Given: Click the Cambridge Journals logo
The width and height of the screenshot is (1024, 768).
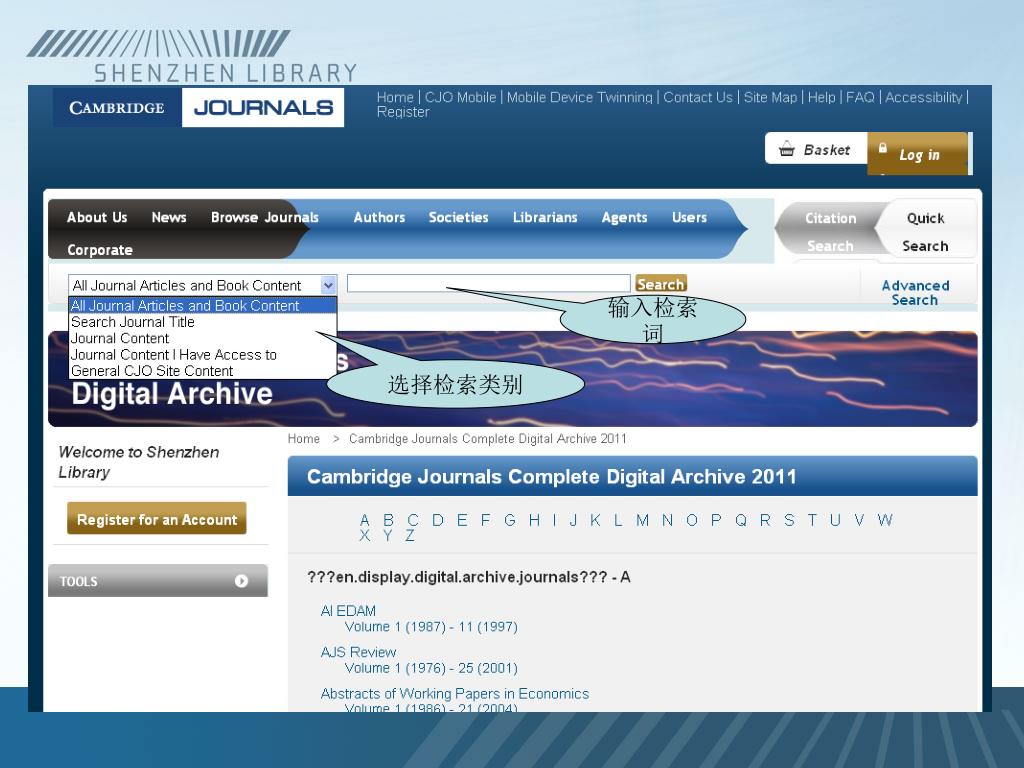Looking at the screenshot, I should pyautogui.click(x=198, y=107).
